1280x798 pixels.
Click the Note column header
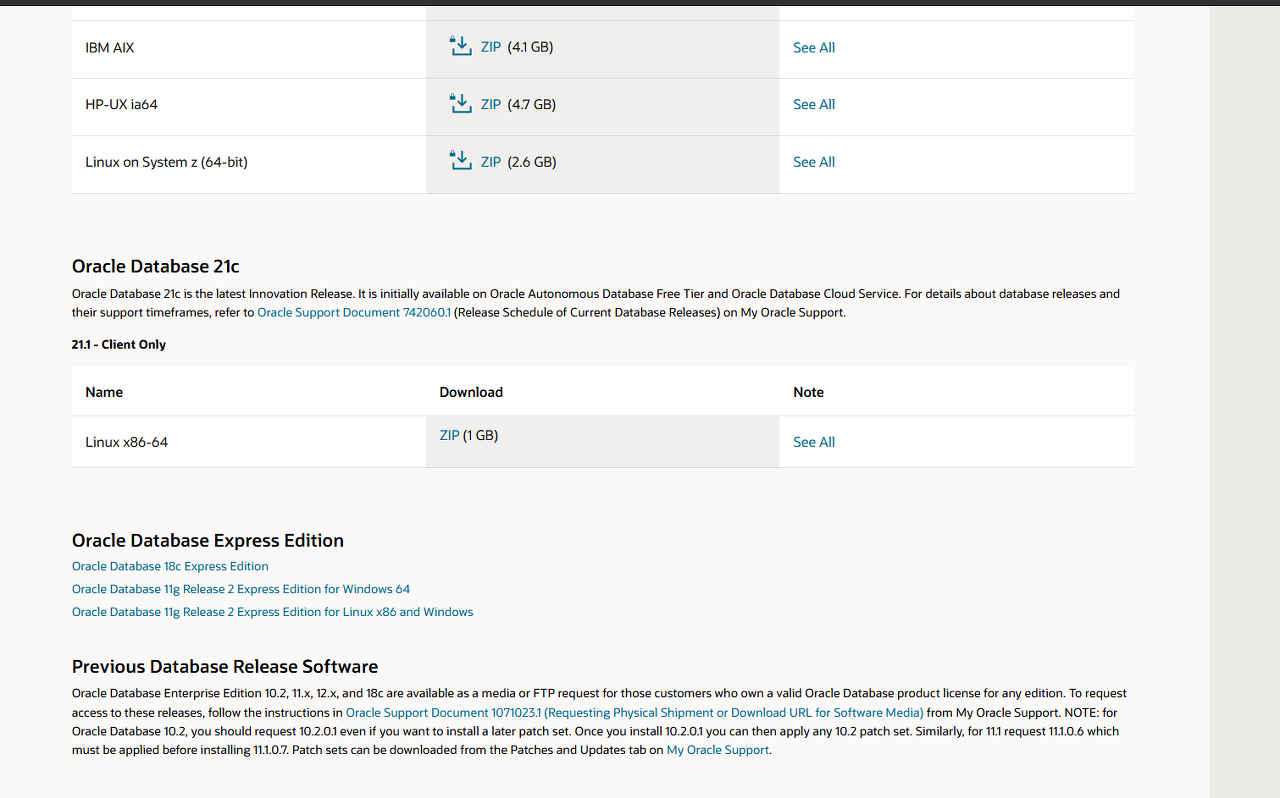[x=809, y=392]
